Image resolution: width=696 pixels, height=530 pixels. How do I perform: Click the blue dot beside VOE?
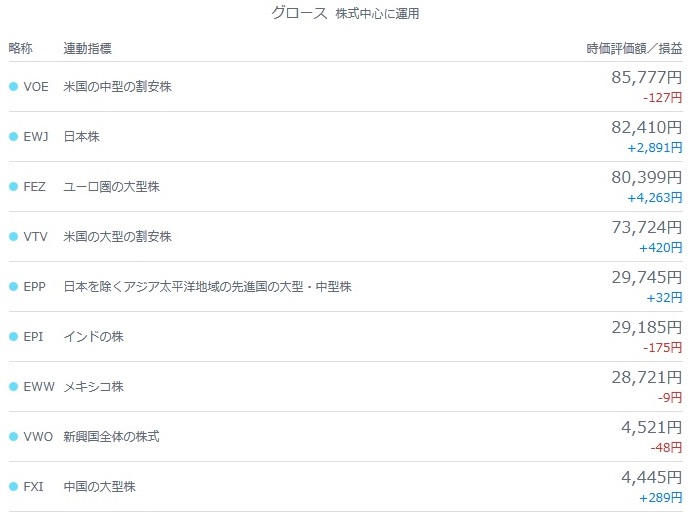click(13, 86)
